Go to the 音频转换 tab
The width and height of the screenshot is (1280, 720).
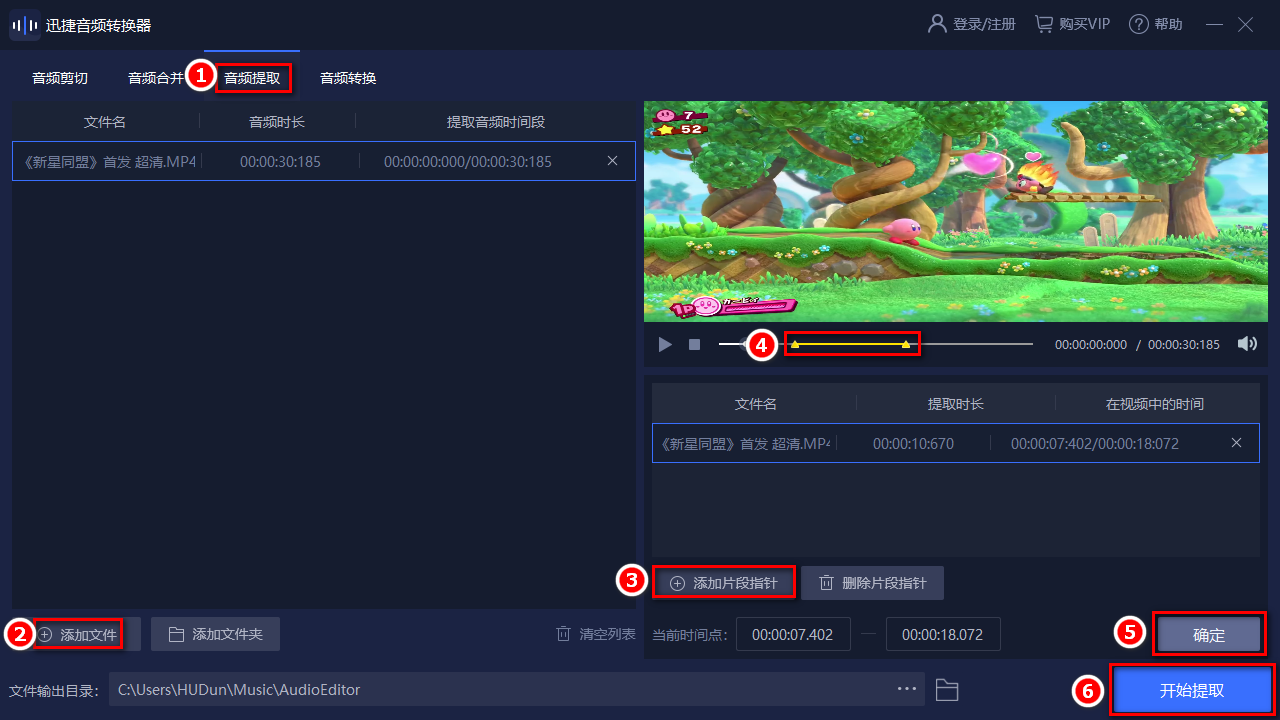click(x=348, y=78)
